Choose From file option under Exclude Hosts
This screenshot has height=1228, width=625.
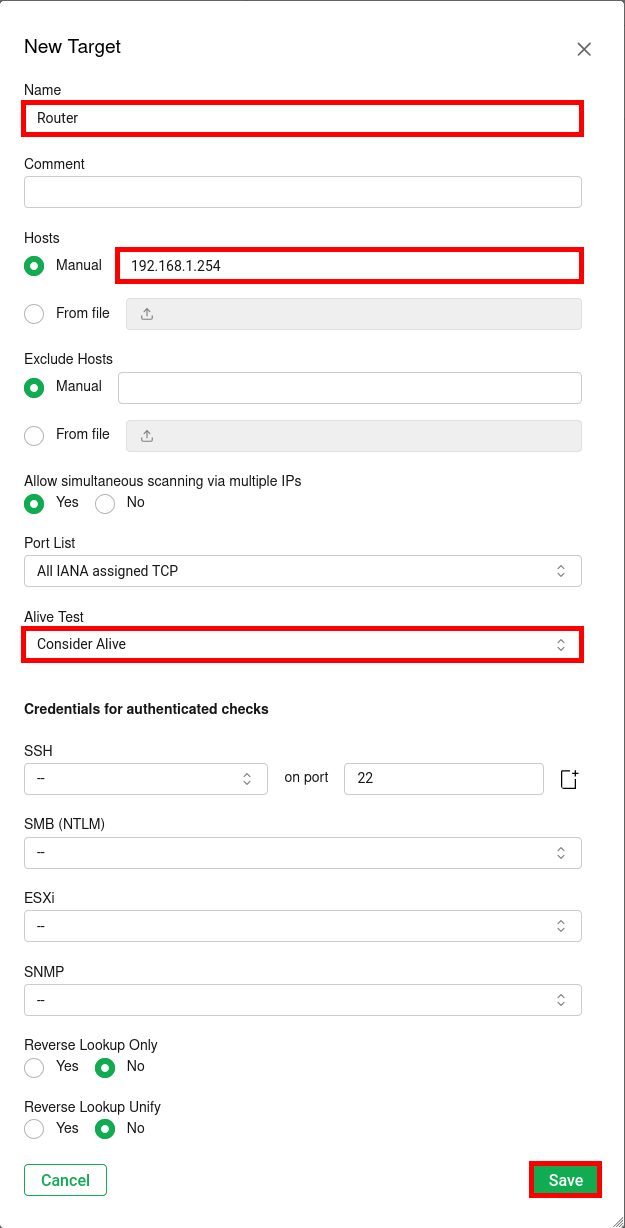tap(33, 435)
